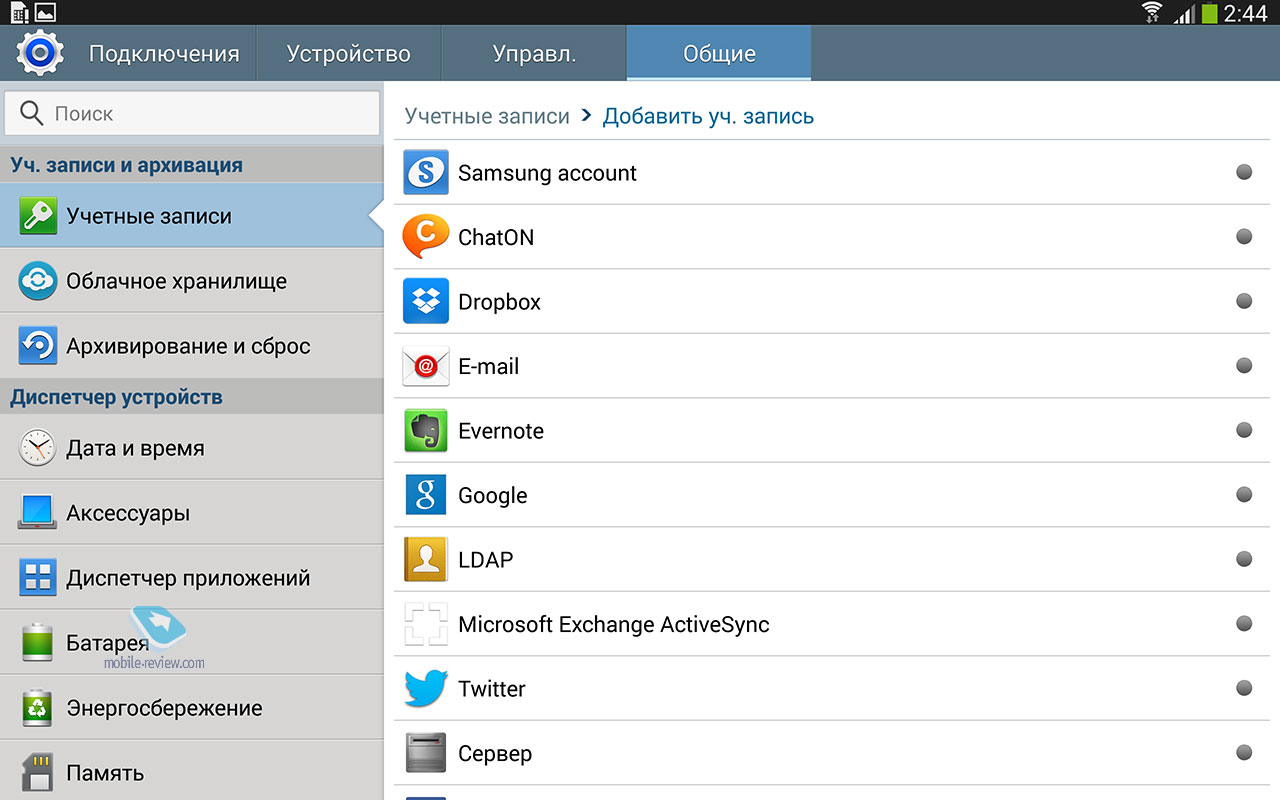The height and width of the screenshot is (800, 1280).
Task: Click the Энергосбережение recycle battery icon
Action: (x=38, y=708)
